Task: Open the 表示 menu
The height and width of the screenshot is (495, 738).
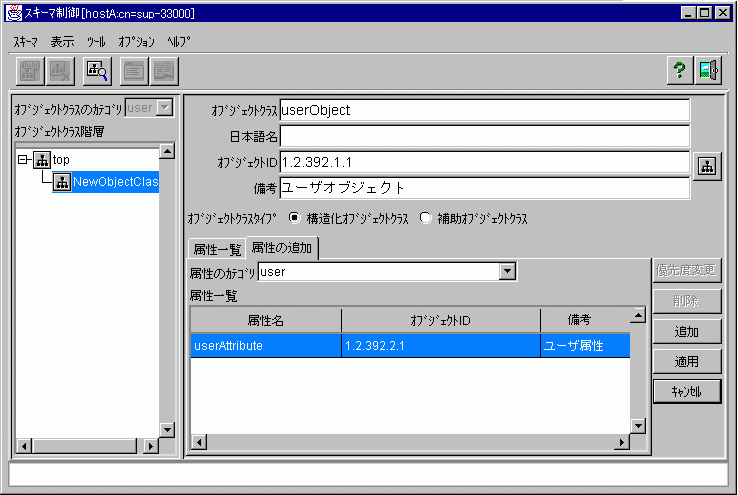Action: (63, 42)
